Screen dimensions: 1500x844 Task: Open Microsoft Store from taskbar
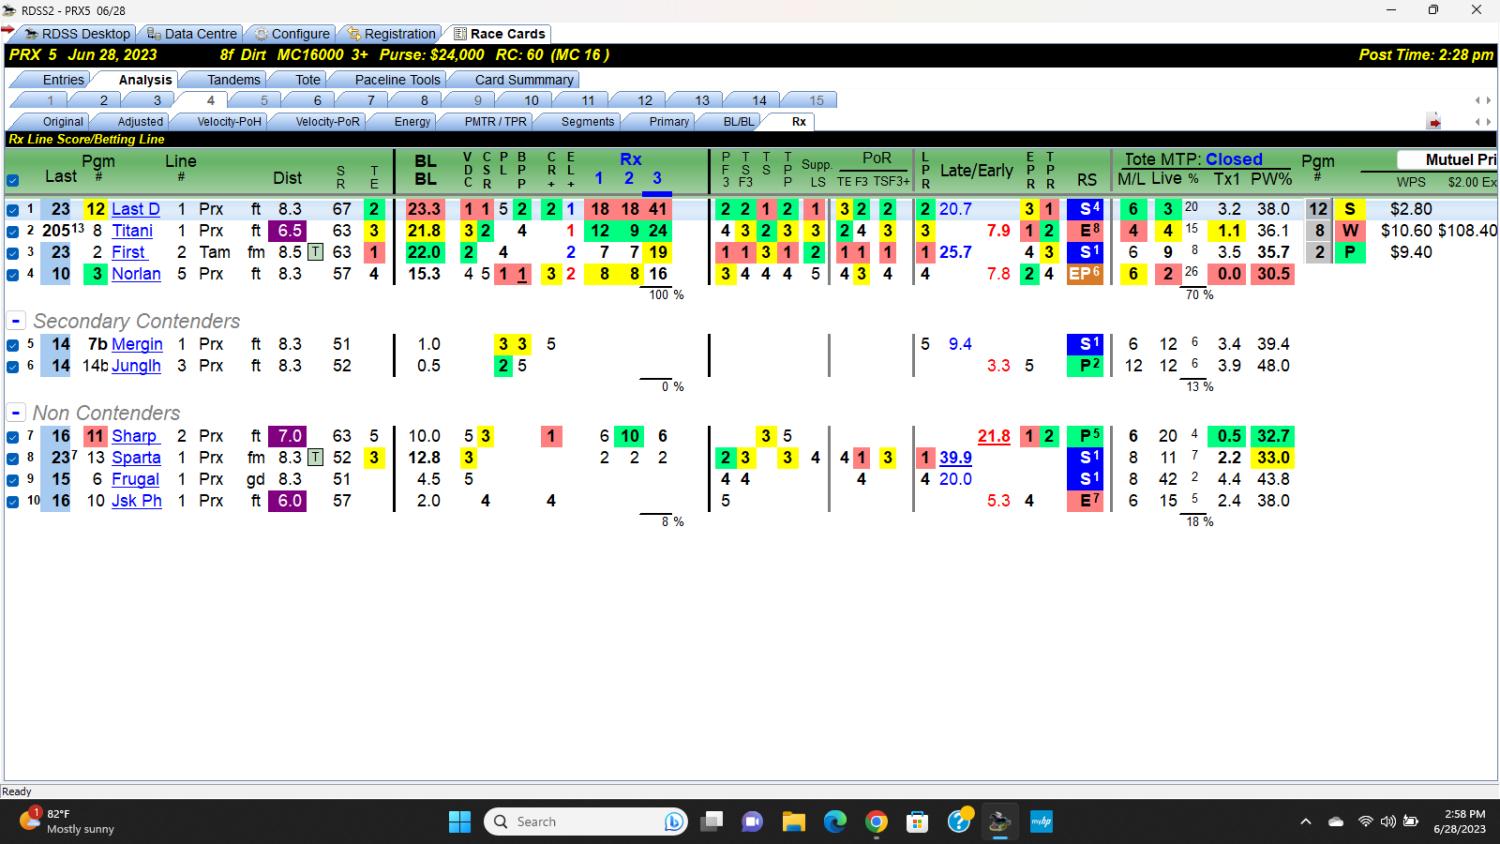(917, 822)
